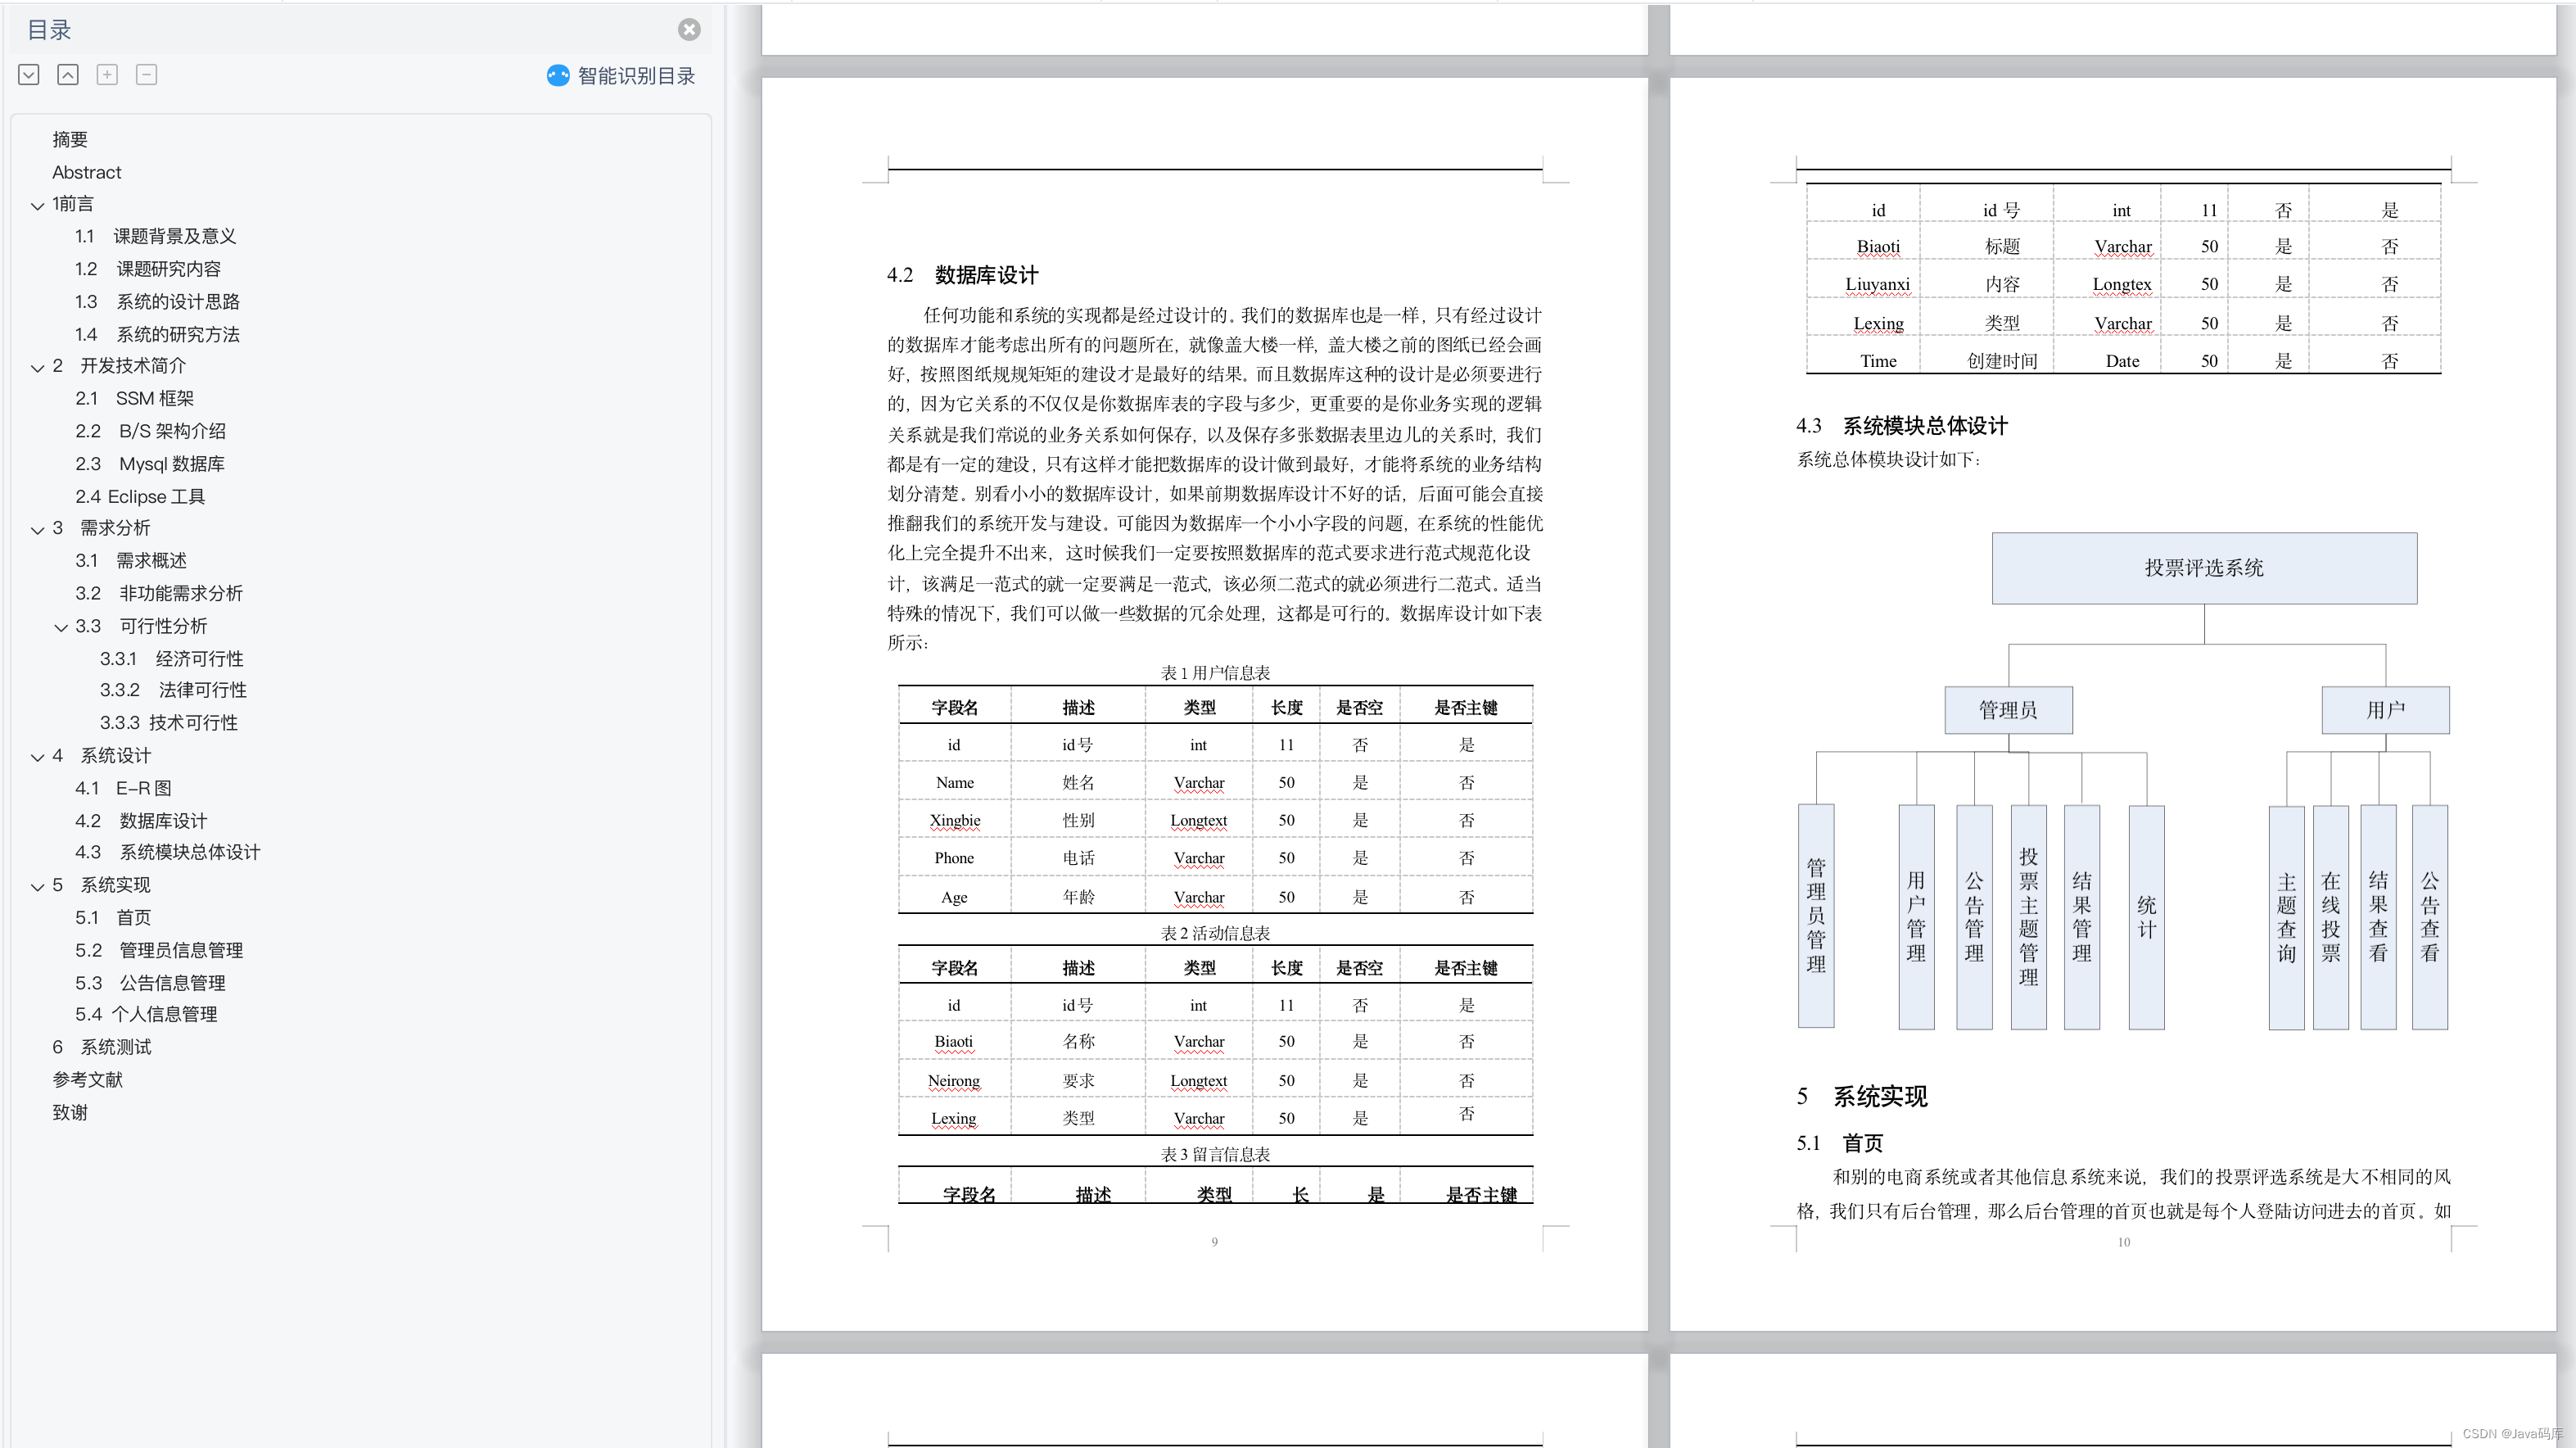Open outline entry 5.4 个人信息管理
Viewport: 2576px width, 1448px height.
coord(146,1014)
